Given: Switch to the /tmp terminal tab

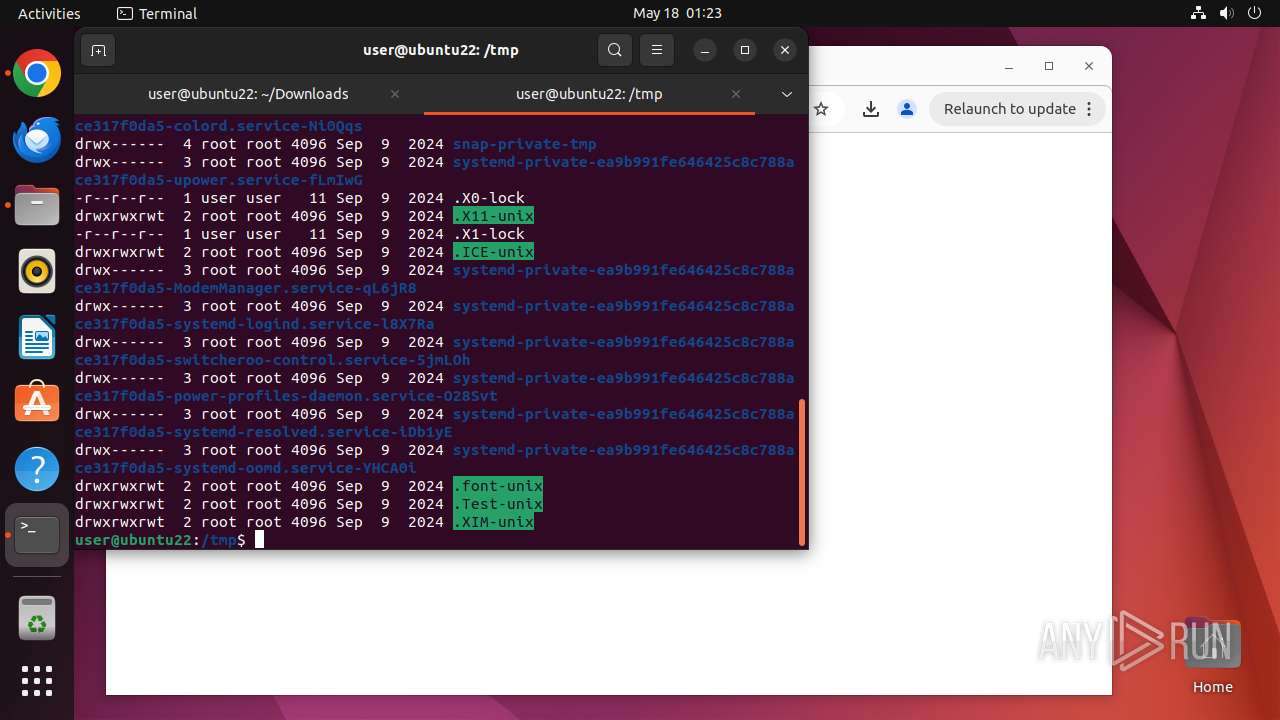Looking at the screenshot, I should [x=589, y=94].
